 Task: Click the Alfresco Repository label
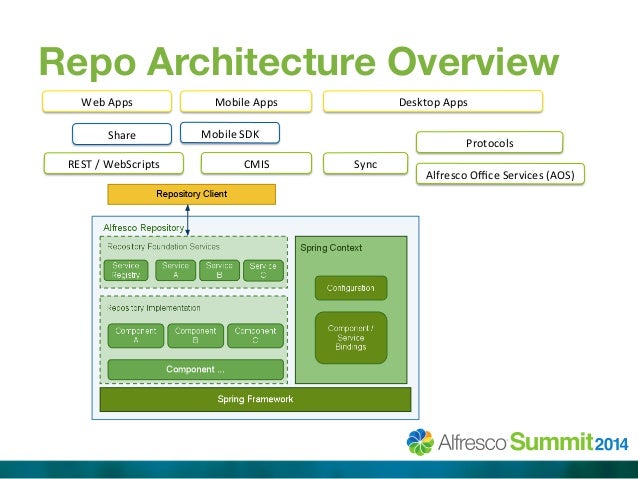[144, 227]
